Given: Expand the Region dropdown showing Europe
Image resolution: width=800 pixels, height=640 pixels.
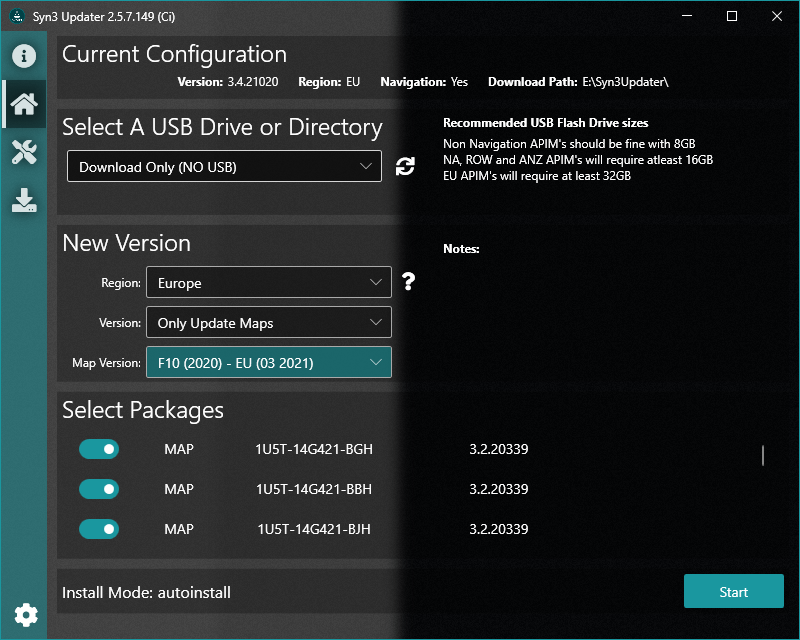Looking at the screenshot, I should click(x=268, y=282).
